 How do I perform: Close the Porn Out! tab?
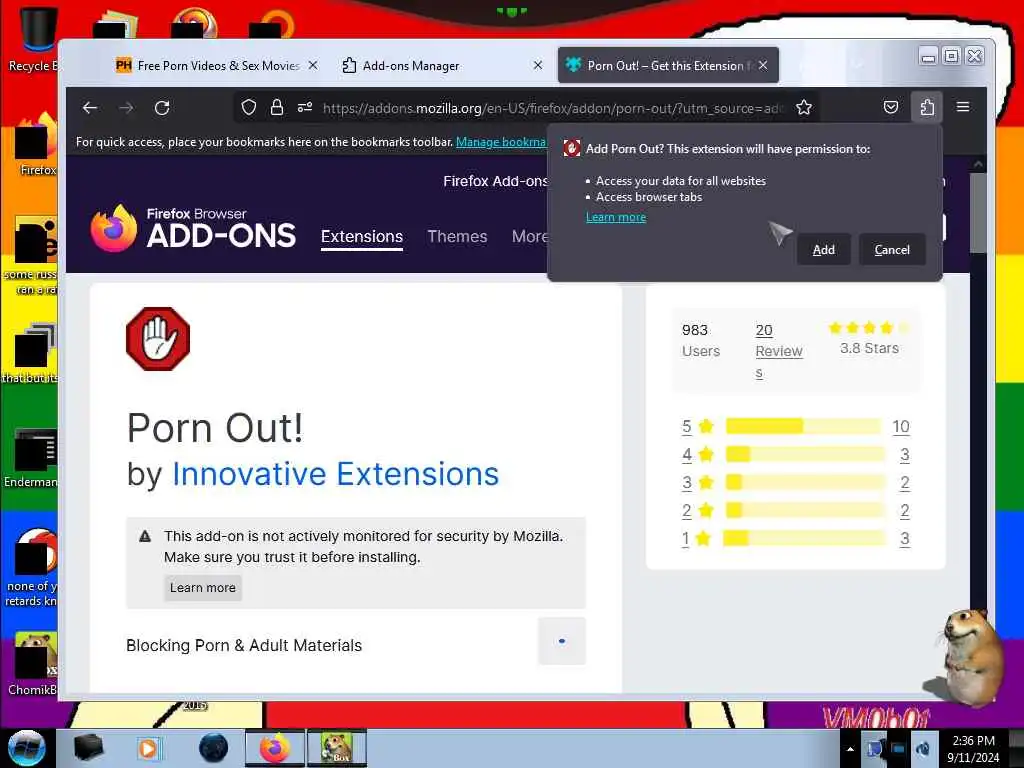[763, 65]
